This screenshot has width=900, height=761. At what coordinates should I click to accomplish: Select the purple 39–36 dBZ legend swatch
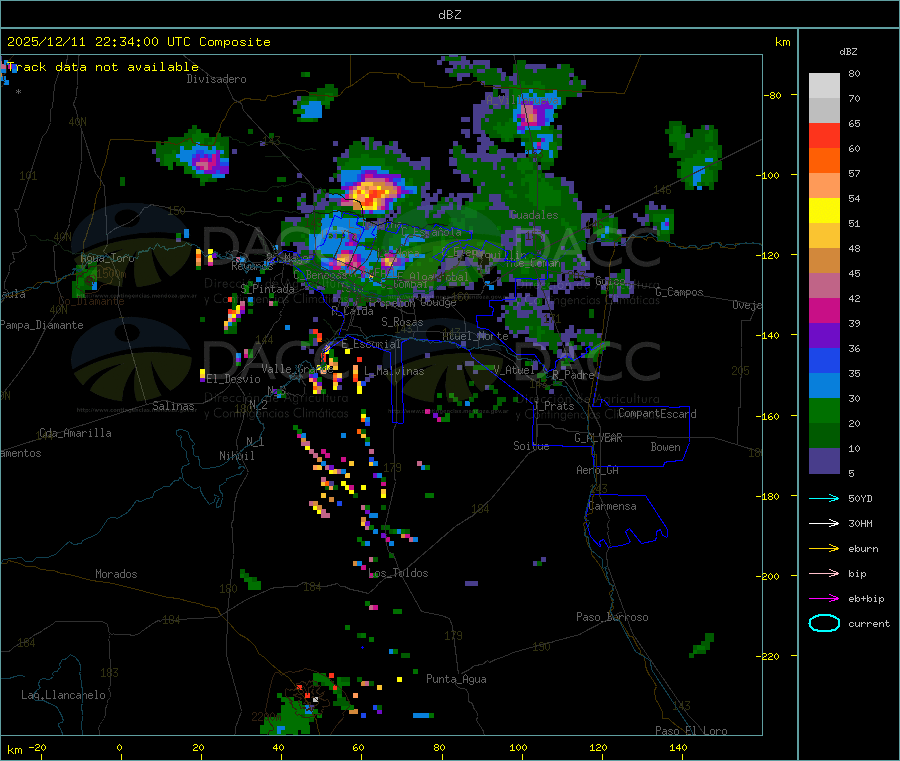tap(824, 336)
